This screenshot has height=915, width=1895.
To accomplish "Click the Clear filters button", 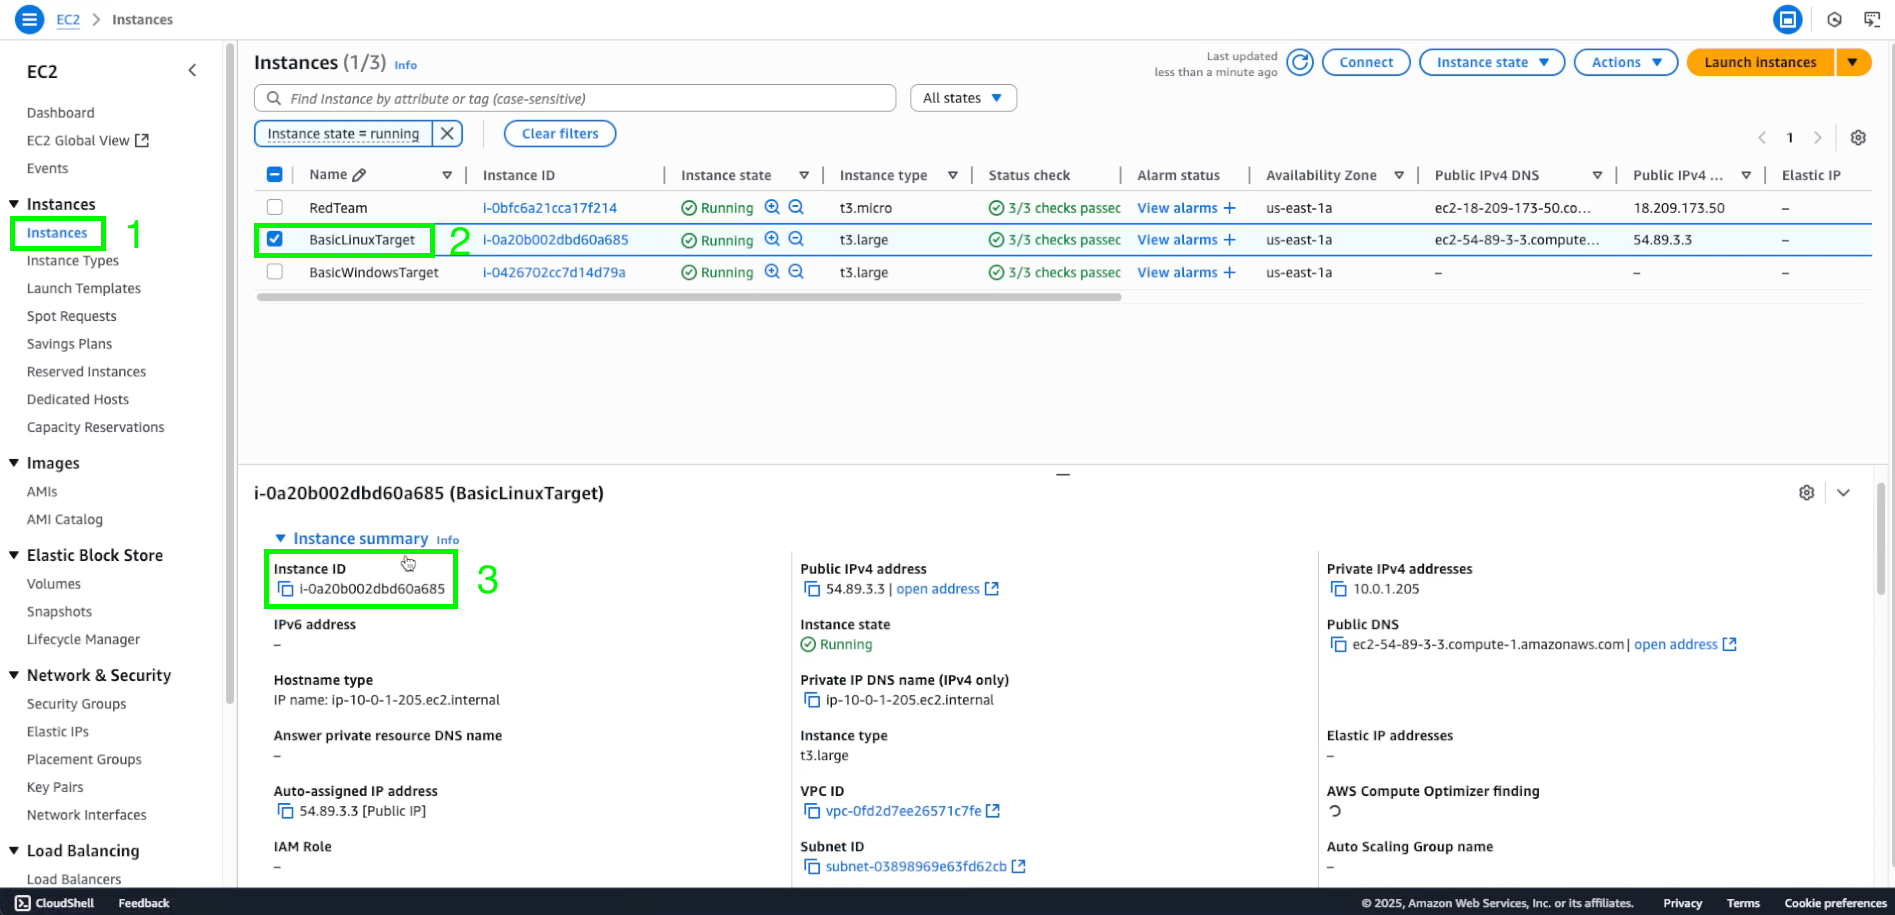I will pos(560,133).
